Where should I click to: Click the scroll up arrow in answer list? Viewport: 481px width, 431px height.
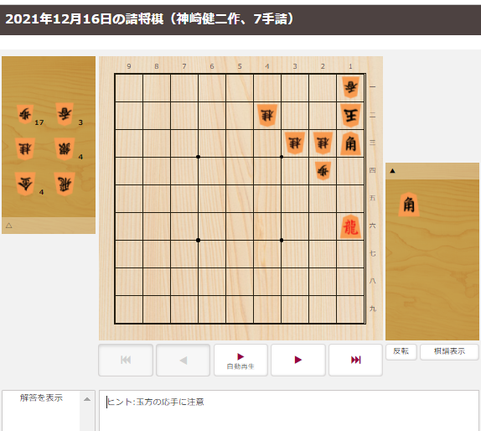click(x=87, y=399)
